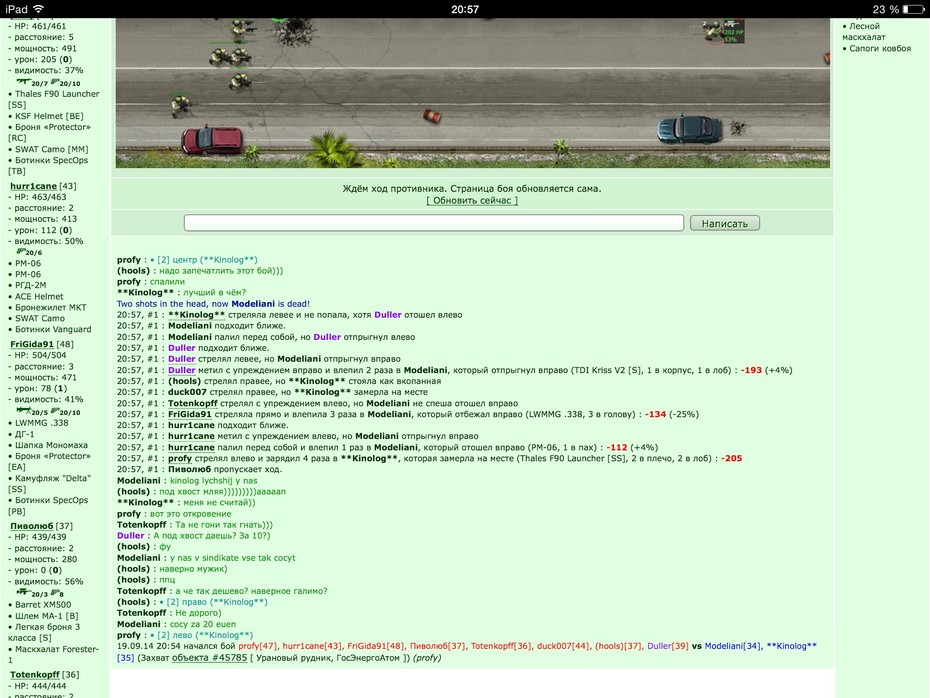Click duck007[44] in battle start line
930x698 pixels.
[563, 646]
